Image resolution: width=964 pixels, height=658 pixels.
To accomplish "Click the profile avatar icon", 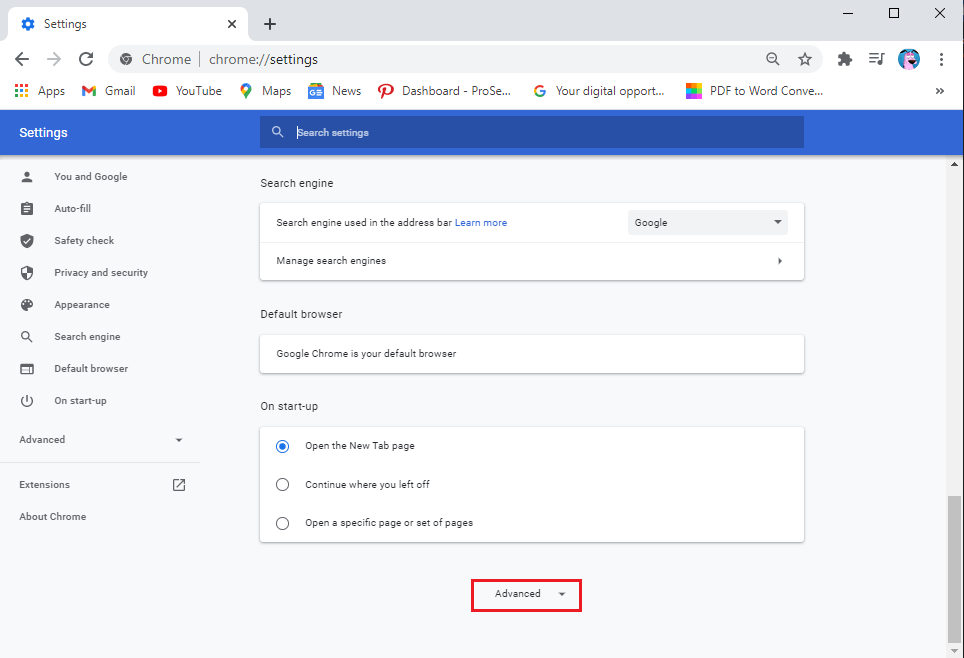I will click(x=909, y=59).
